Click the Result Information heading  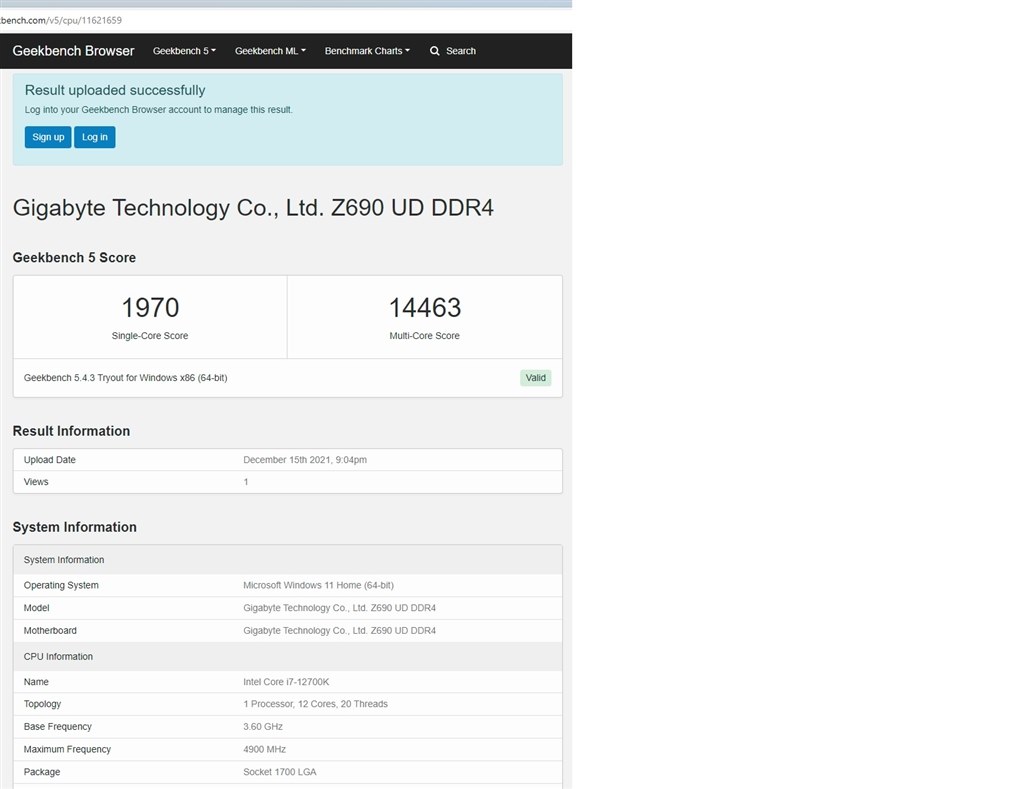[71, 431]
